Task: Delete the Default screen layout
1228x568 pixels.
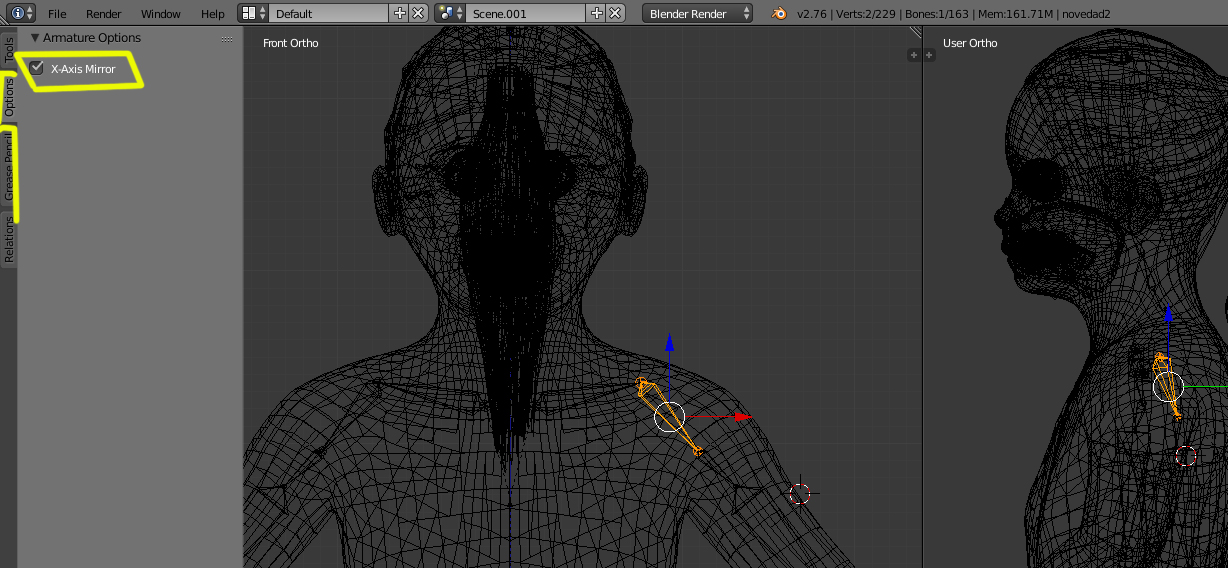Action: pos(418,13)
